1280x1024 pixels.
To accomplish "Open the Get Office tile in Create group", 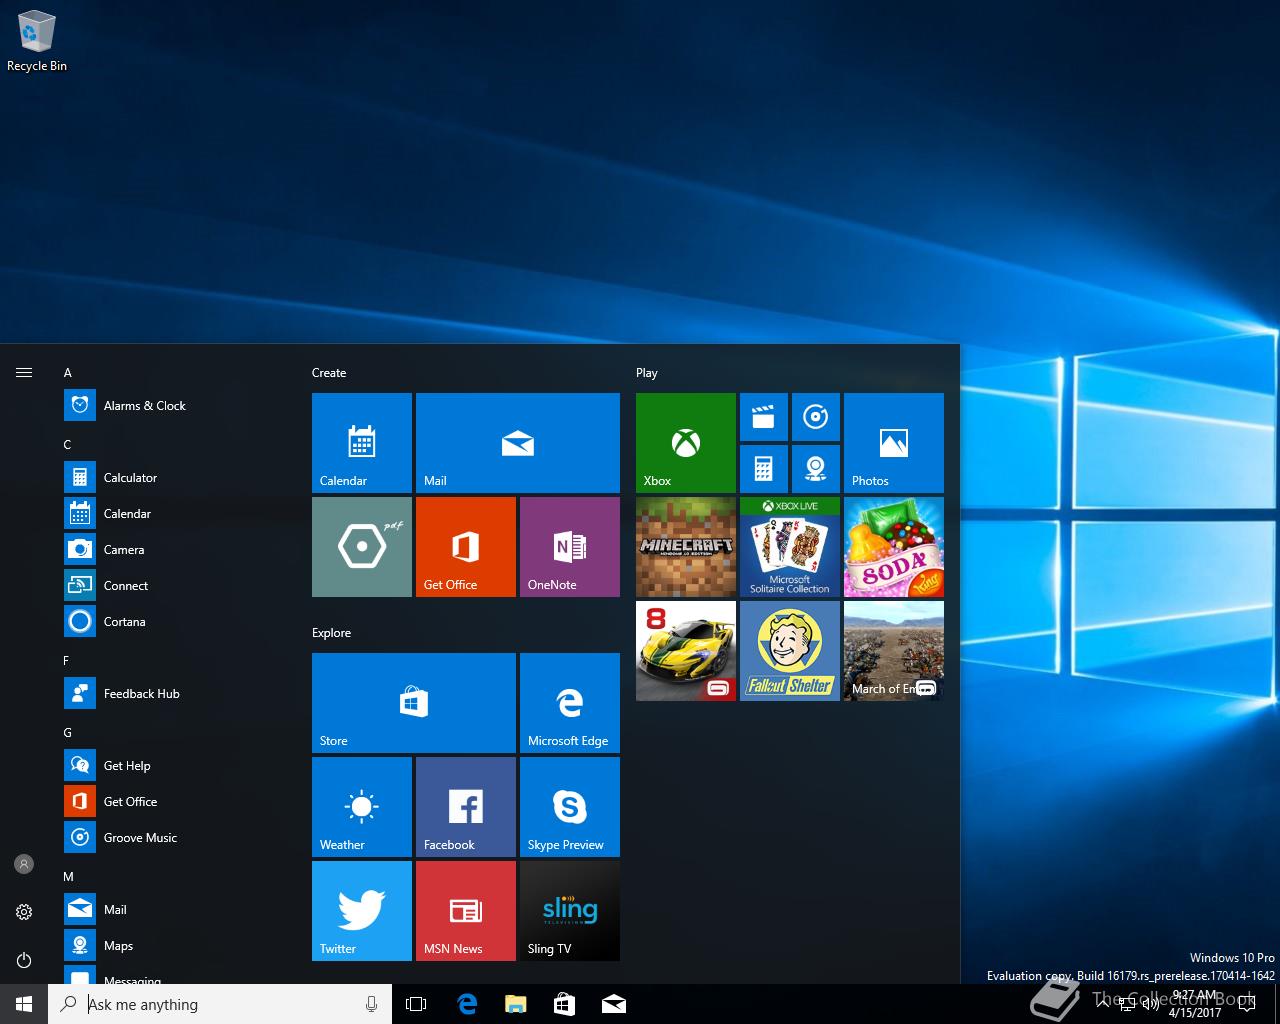I will (466, 547).
